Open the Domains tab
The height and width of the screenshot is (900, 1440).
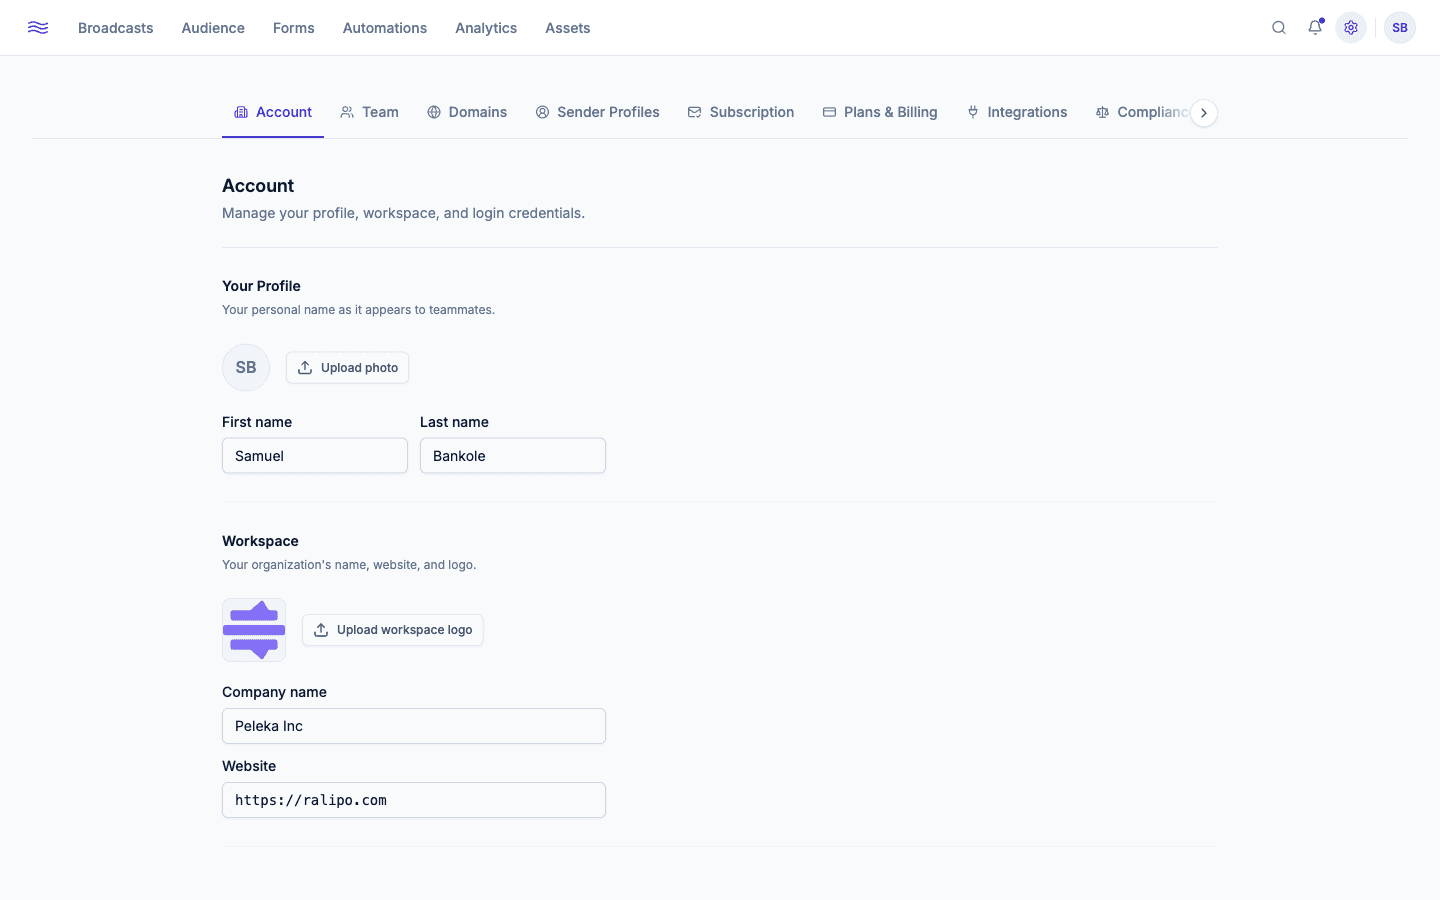[x=467, y=112]
